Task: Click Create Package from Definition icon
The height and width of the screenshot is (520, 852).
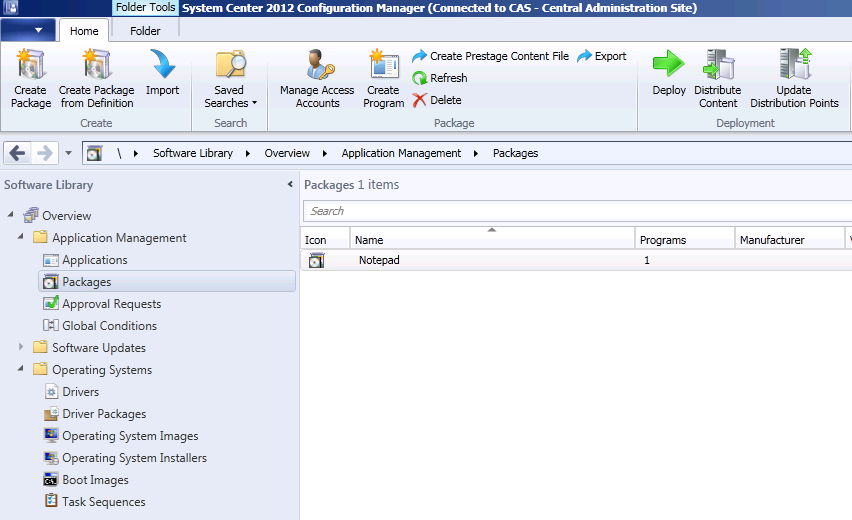Action: [x=96, y=66]
